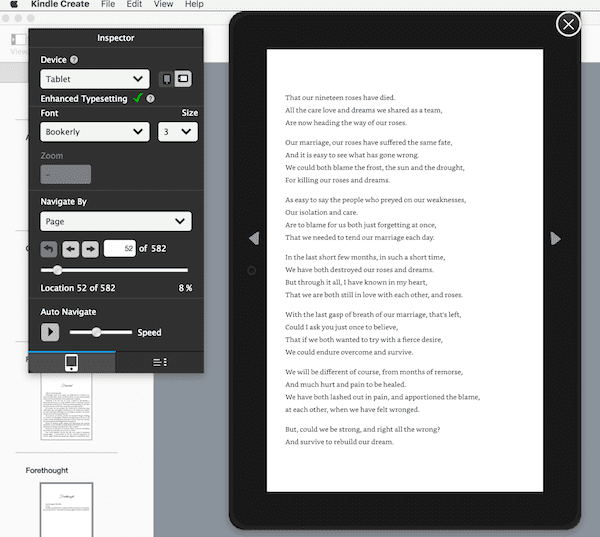Select the page thumbnail above Forethought
Viewport: 600px width, 537px height.
[67, 406]
